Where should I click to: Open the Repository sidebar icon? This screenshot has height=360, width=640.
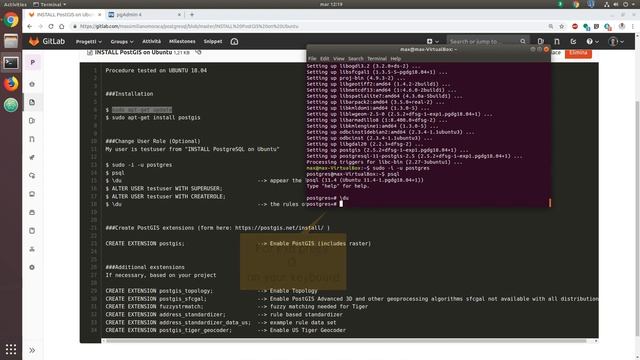[x=32, y=102]
